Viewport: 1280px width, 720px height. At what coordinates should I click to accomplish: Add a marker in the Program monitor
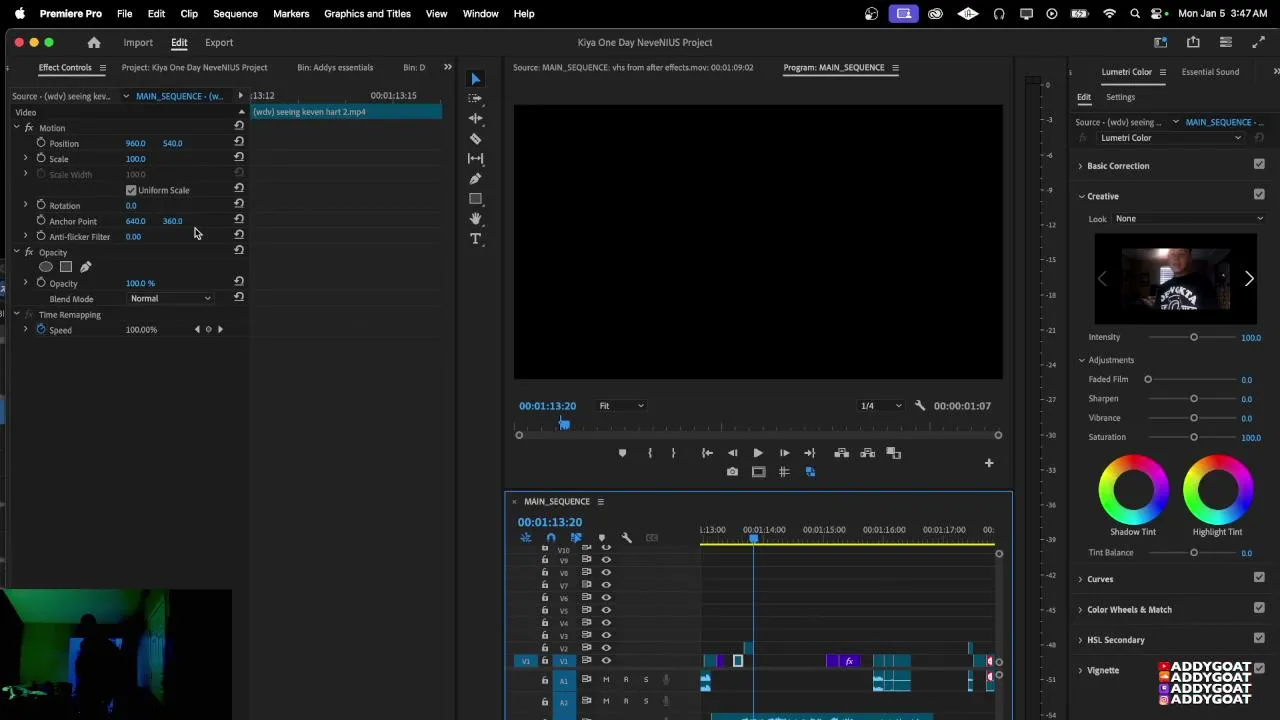click(622, 453)
